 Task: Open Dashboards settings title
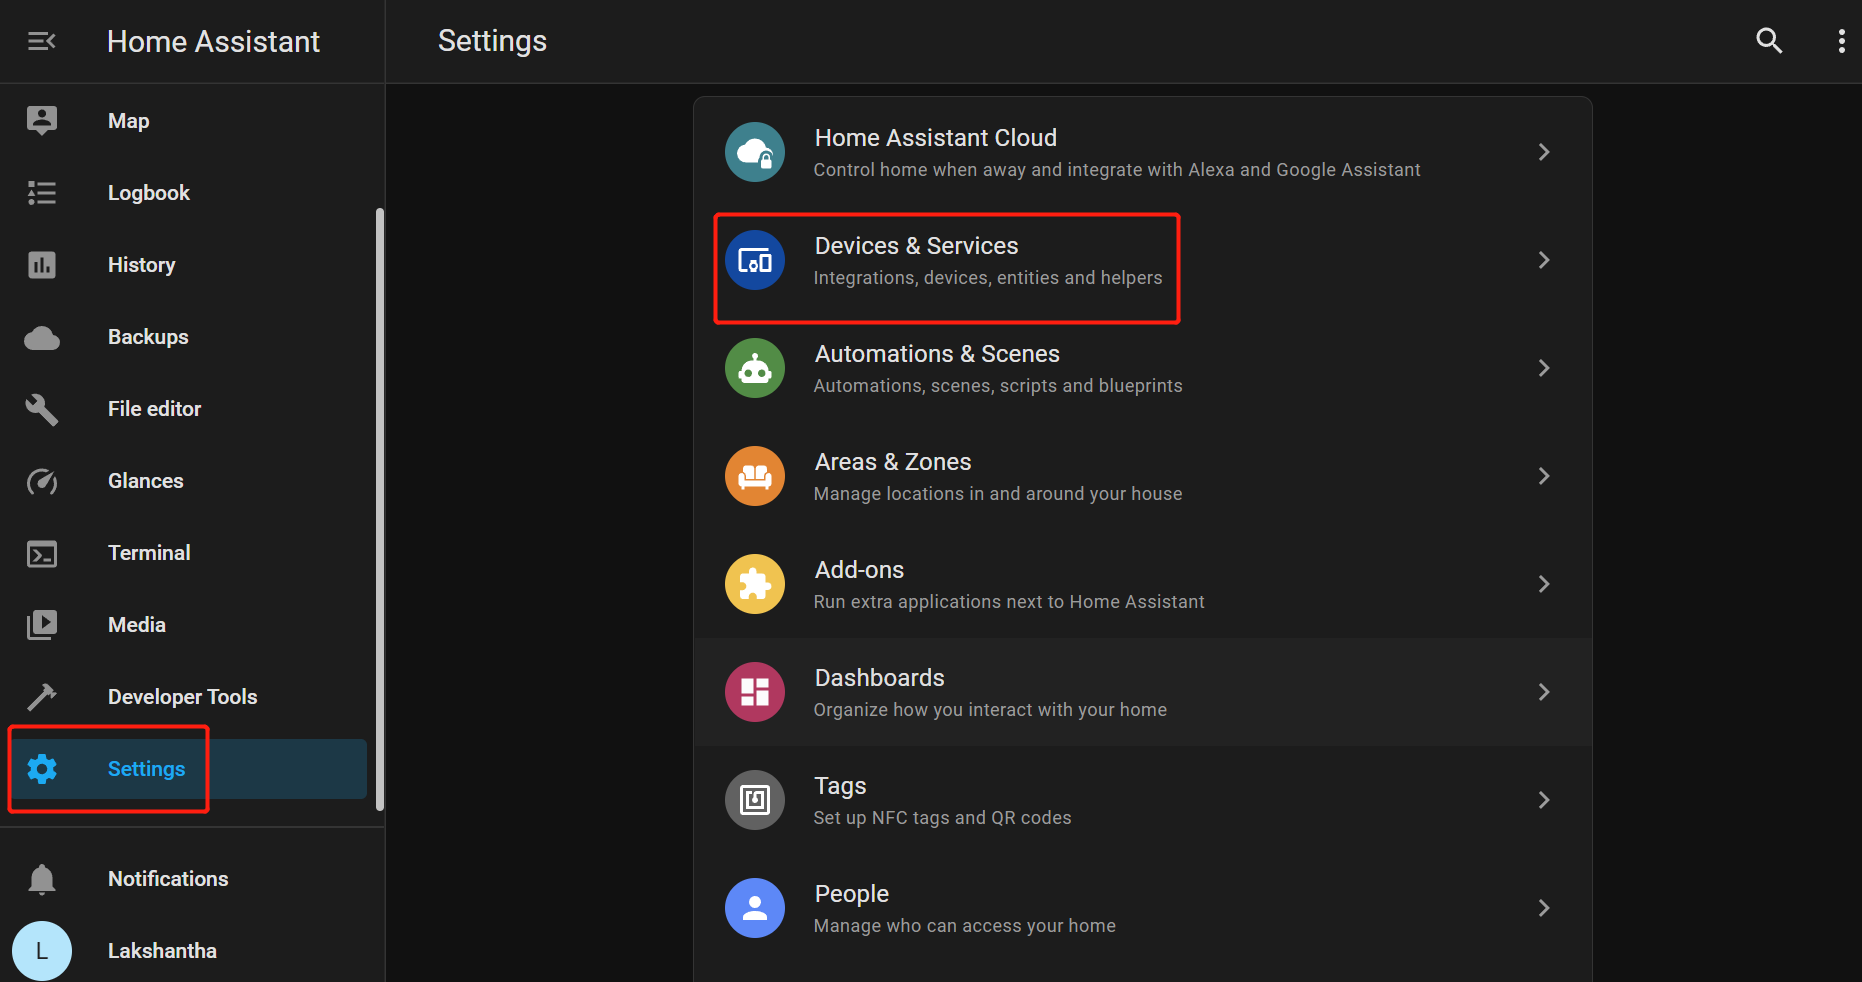(x=880, y=678)
